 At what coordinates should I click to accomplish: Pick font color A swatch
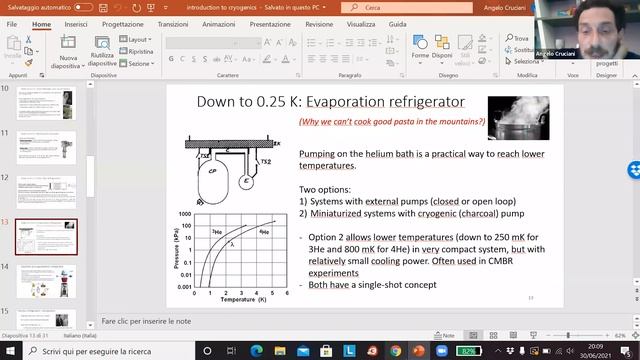(287, 59)
